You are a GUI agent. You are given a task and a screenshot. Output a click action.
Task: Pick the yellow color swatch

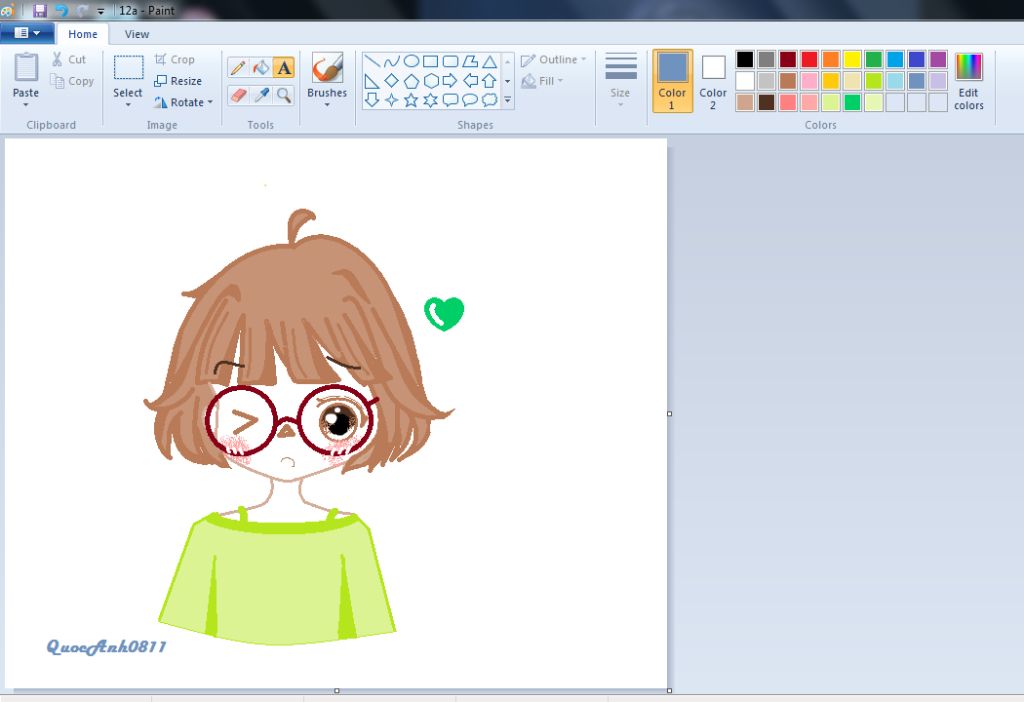point(852,59)
